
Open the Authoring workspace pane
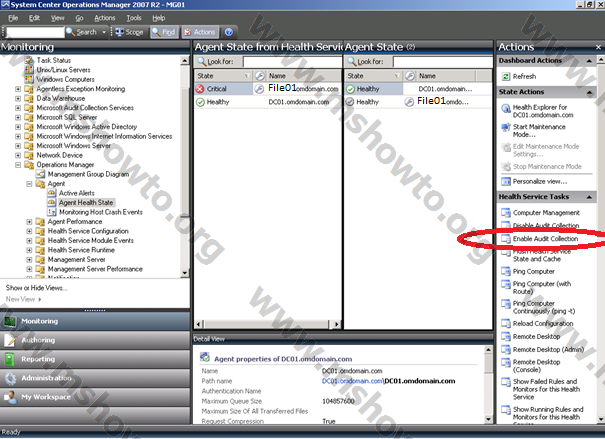click(95, 340)
